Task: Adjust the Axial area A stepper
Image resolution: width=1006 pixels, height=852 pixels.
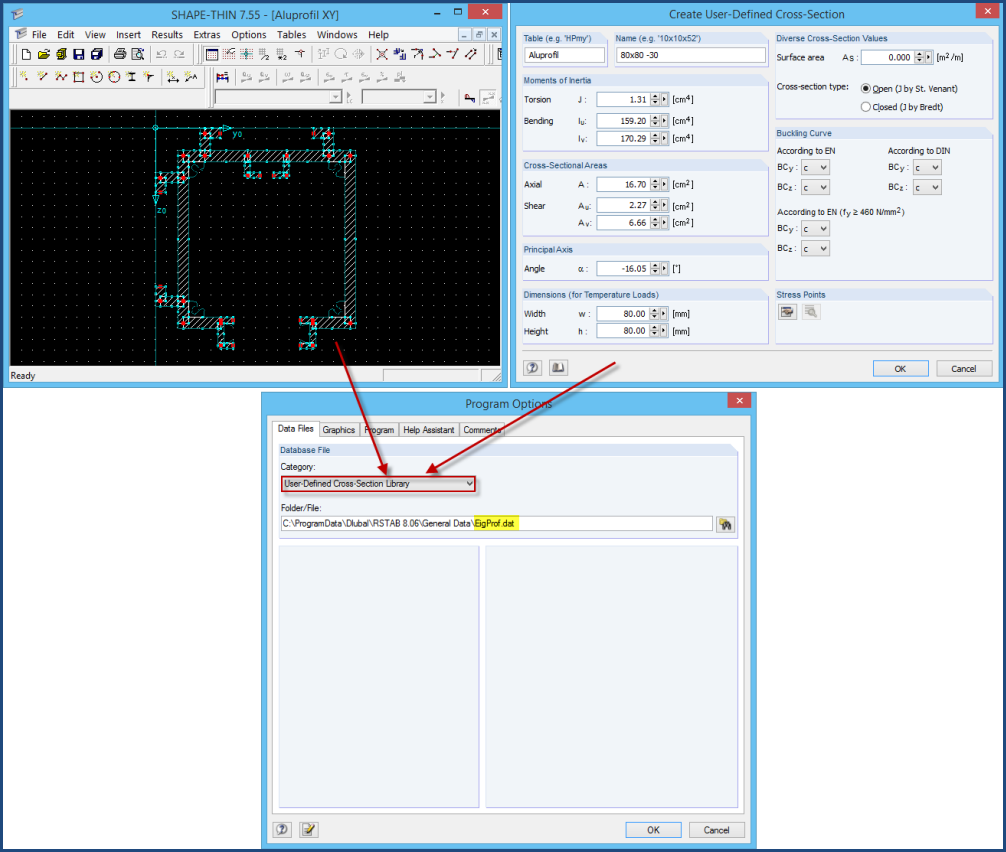Action: coord(655,184)
